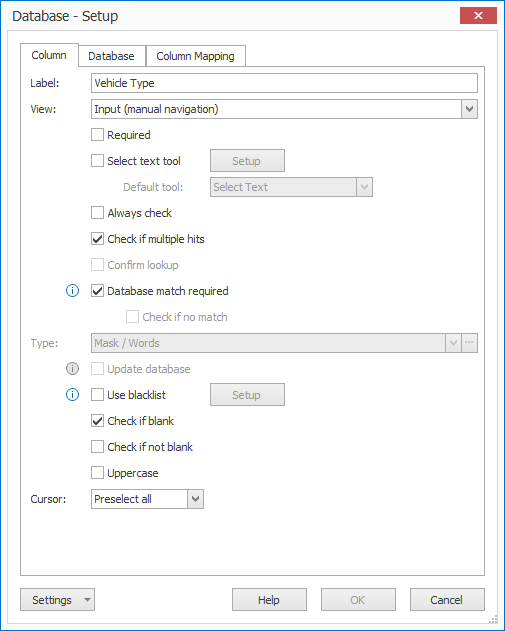Close the Database Setup dialog

(478, 16)
